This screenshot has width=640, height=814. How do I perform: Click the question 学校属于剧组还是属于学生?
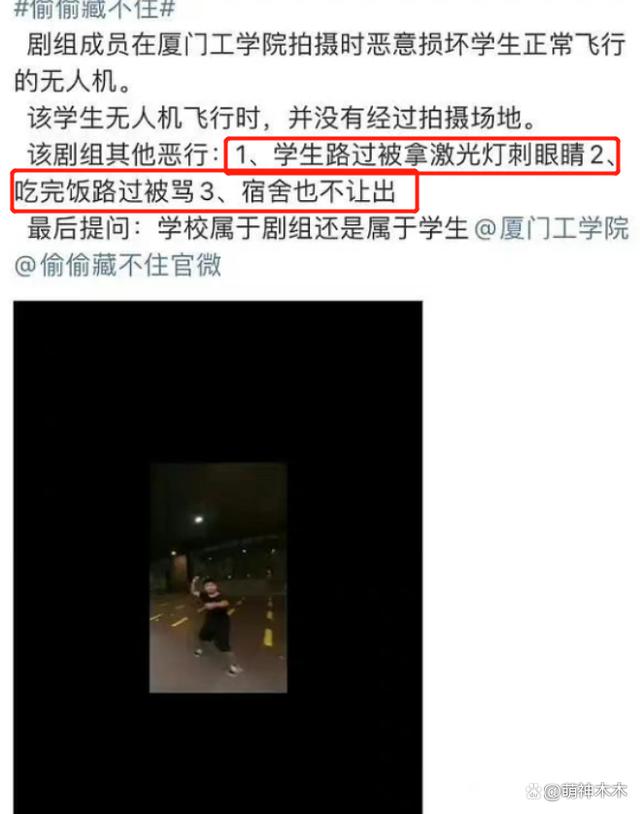[312, 228]
